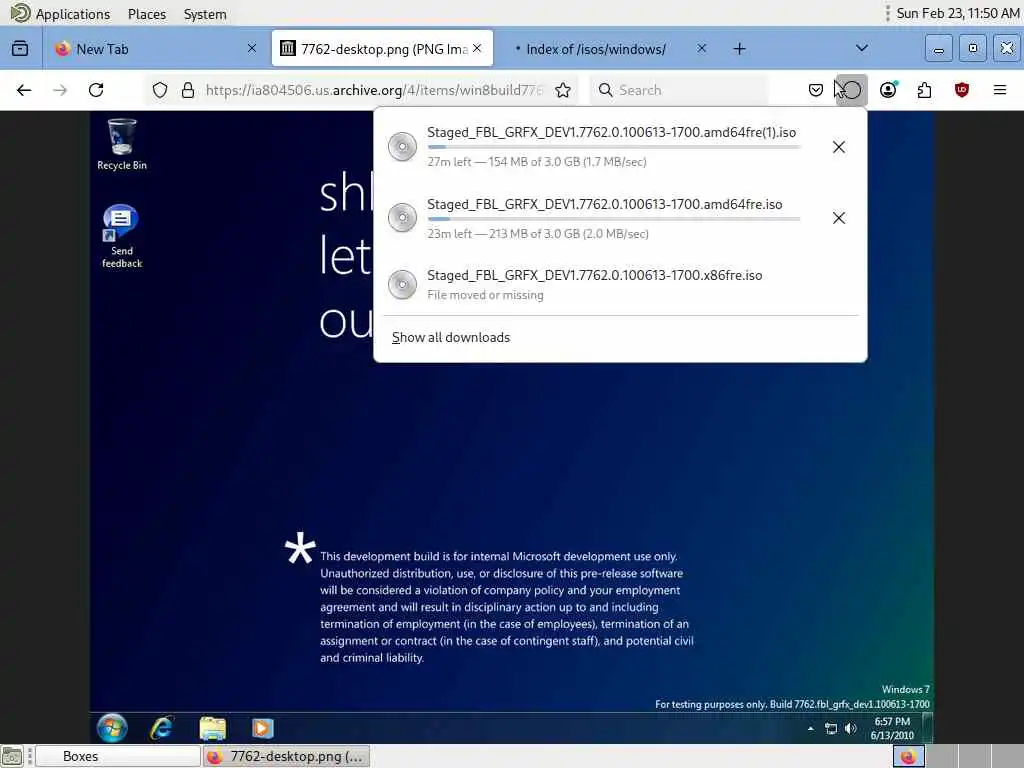Screen dimensions: 1024x768
Task: Open Firefox account menu
Action: (x=888, y=90)
